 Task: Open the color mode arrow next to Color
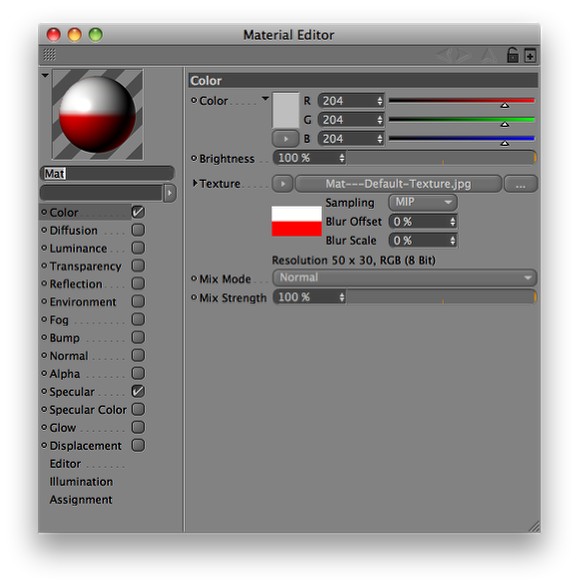pyautogui.click(x=265, y=99)
